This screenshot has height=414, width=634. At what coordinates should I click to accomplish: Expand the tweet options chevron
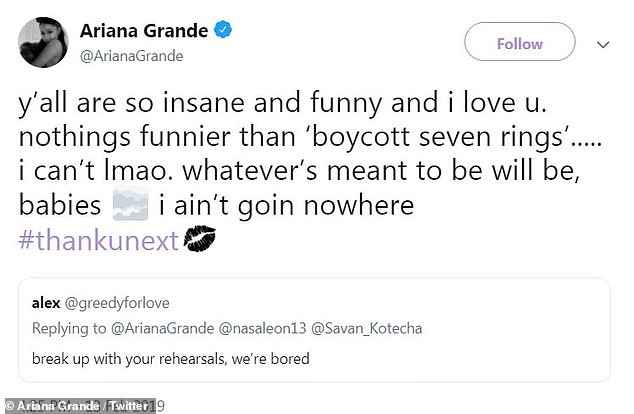[x=603, y=43]
